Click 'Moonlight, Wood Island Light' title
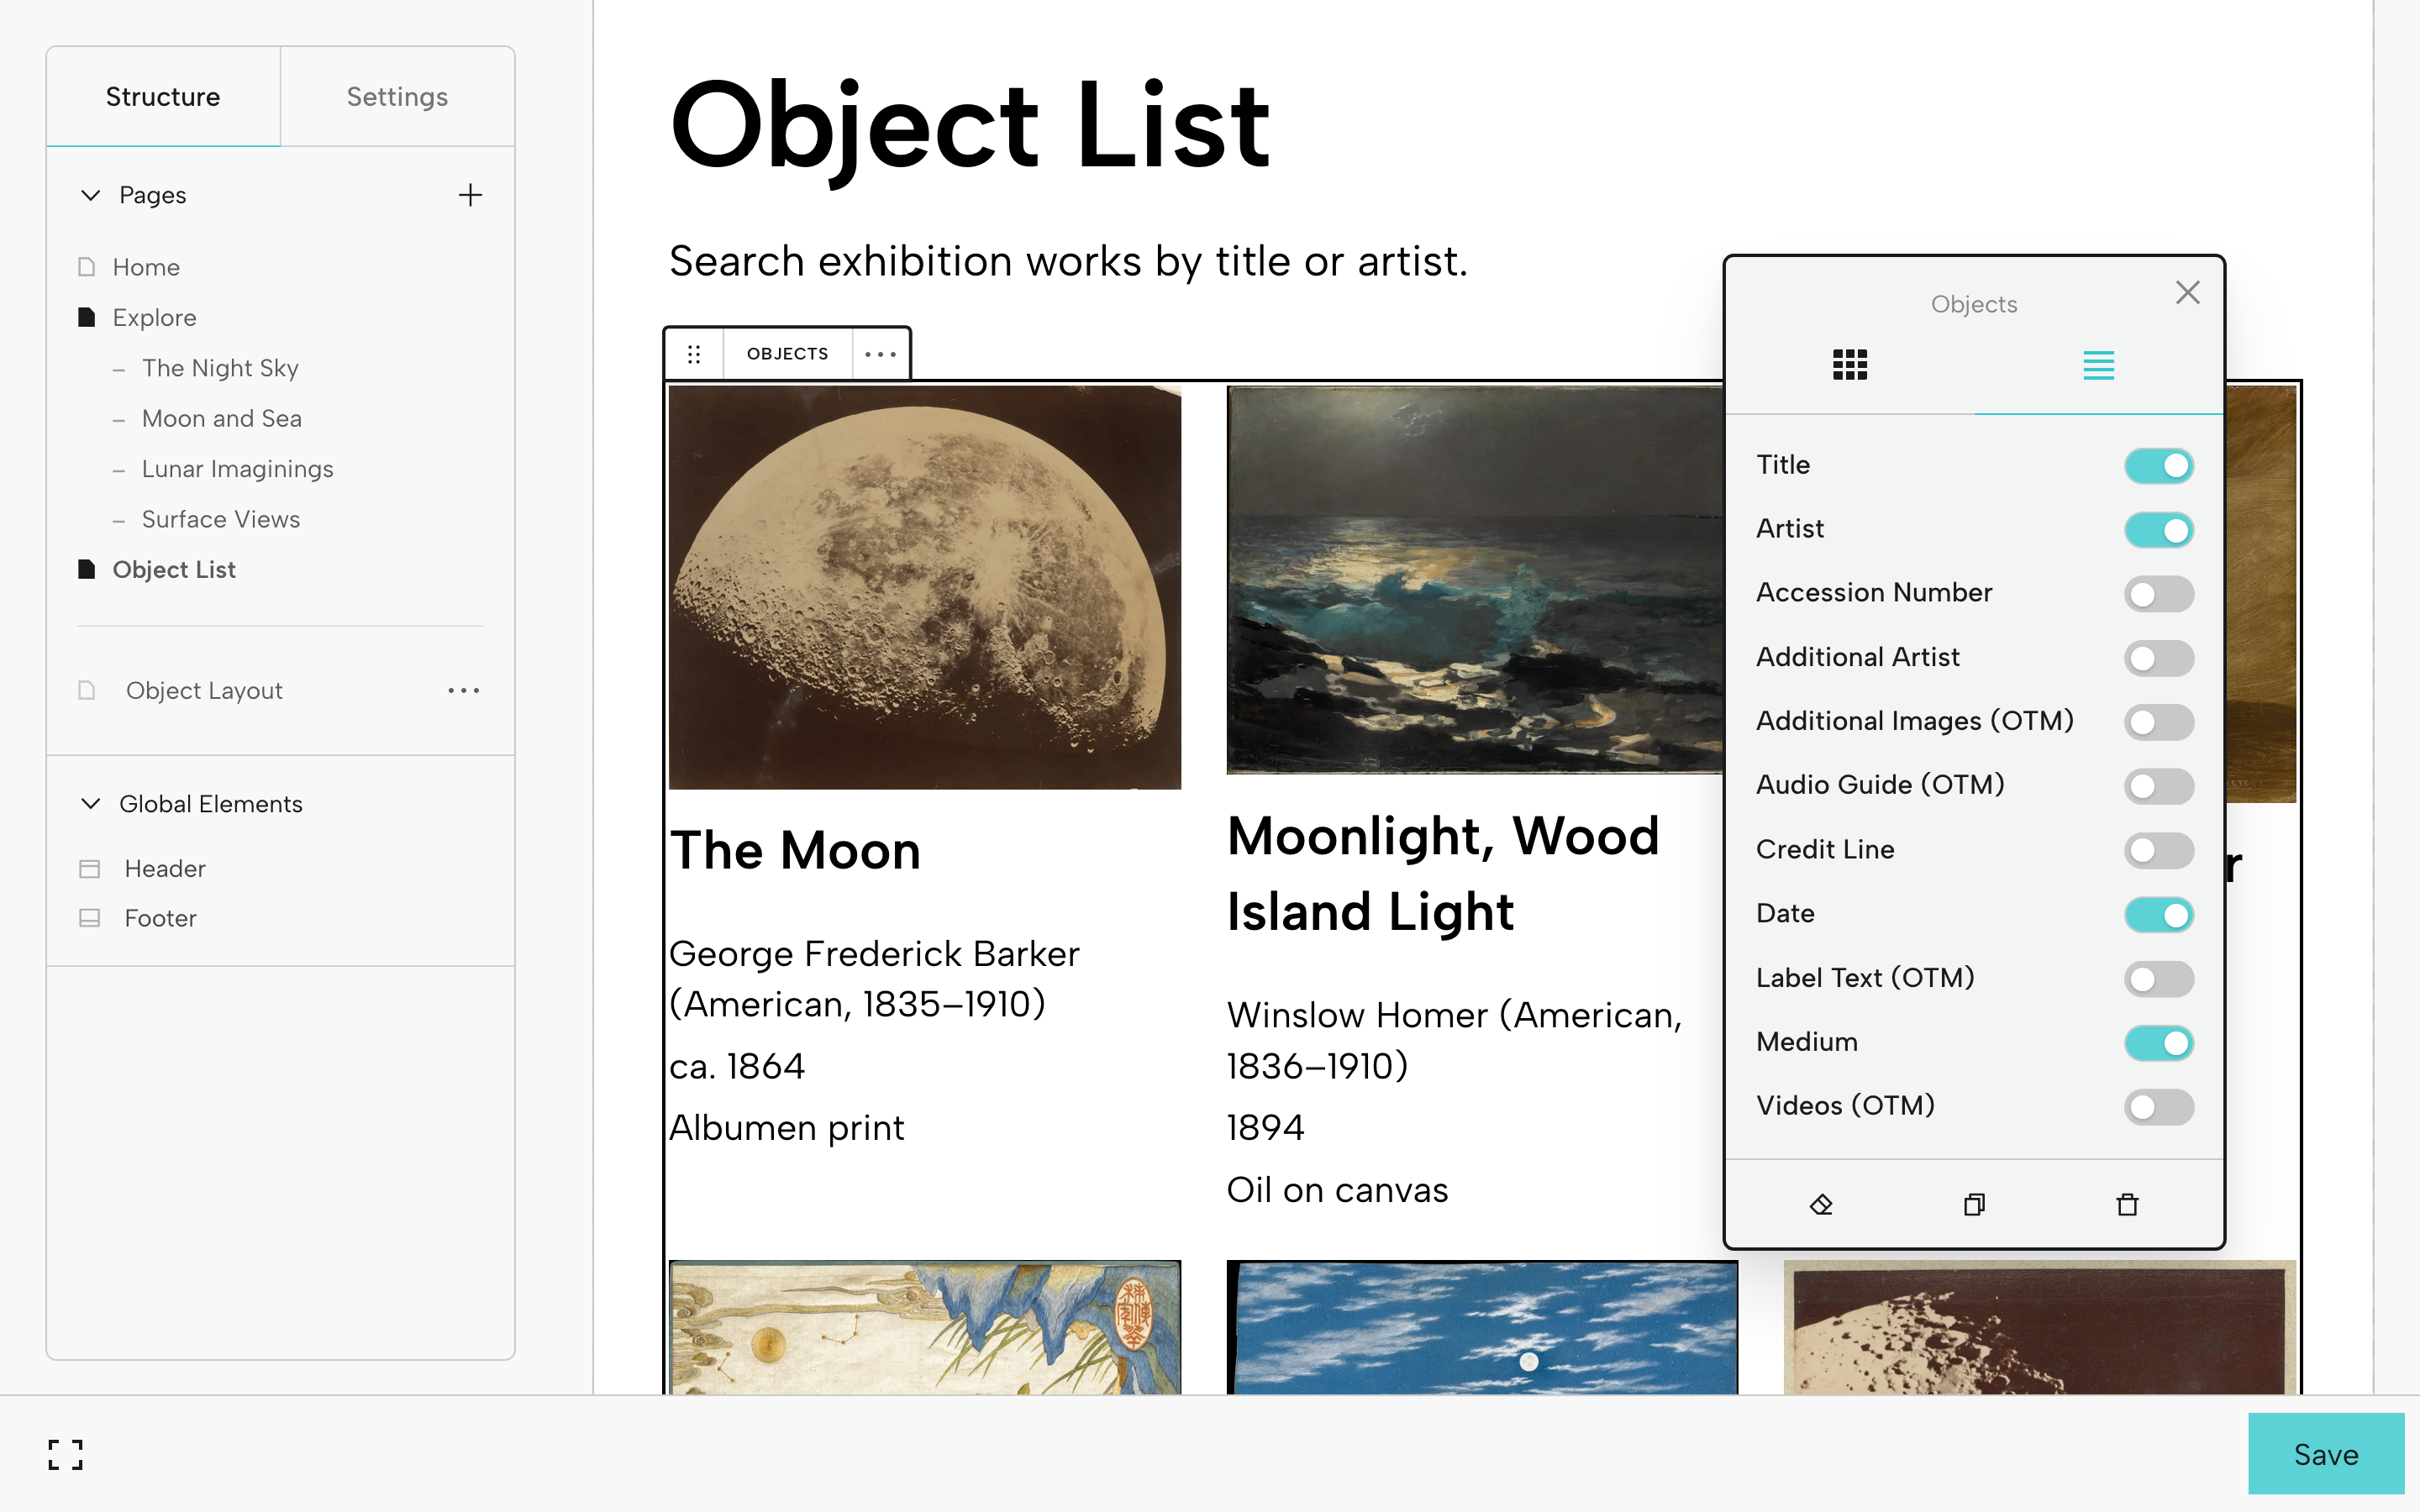This screenshot has width=2420, height=1512. tap(1443, 874)
